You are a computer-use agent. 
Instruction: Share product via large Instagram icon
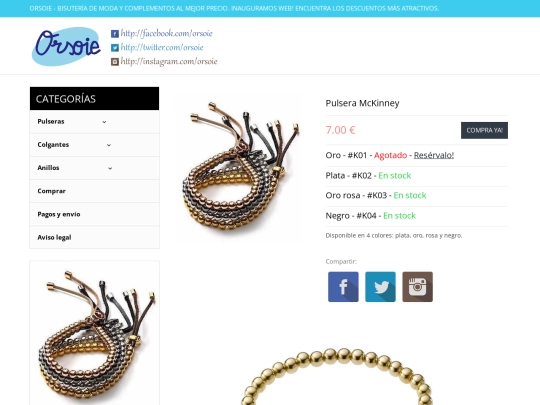coord(417,287)
